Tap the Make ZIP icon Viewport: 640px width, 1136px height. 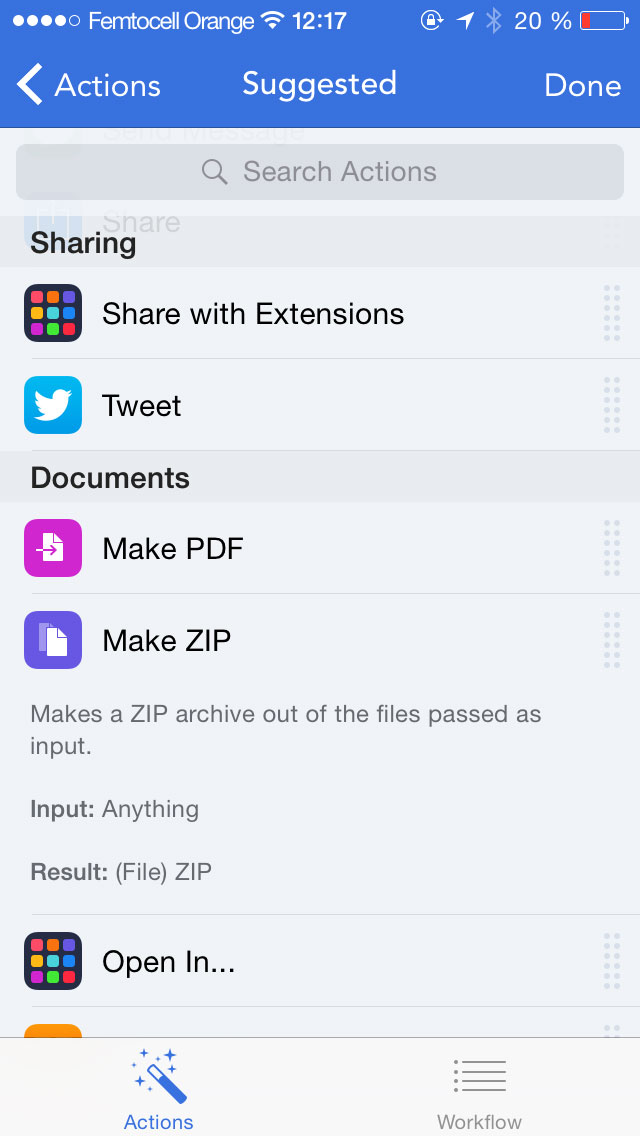53,640
